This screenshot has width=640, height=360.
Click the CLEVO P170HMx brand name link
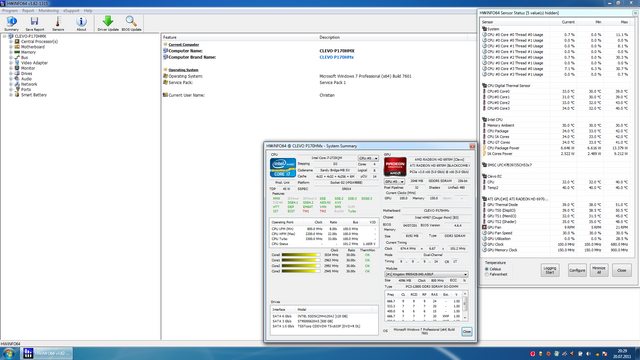point(336,57)
